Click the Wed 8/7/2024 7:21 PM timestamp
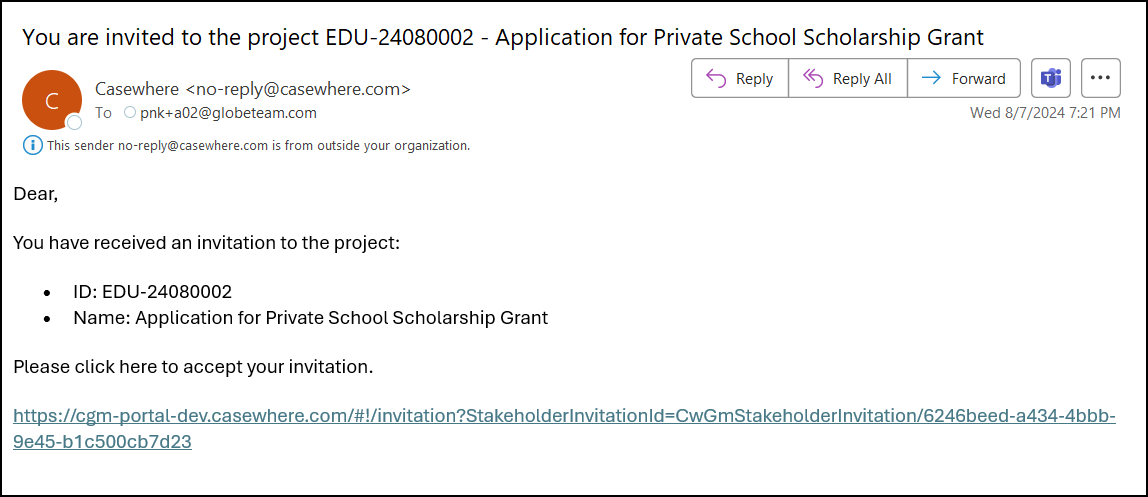Image resolution: width=1148 pixels, height=497 pixels. pyautogui.click(x=1045, y=113)
